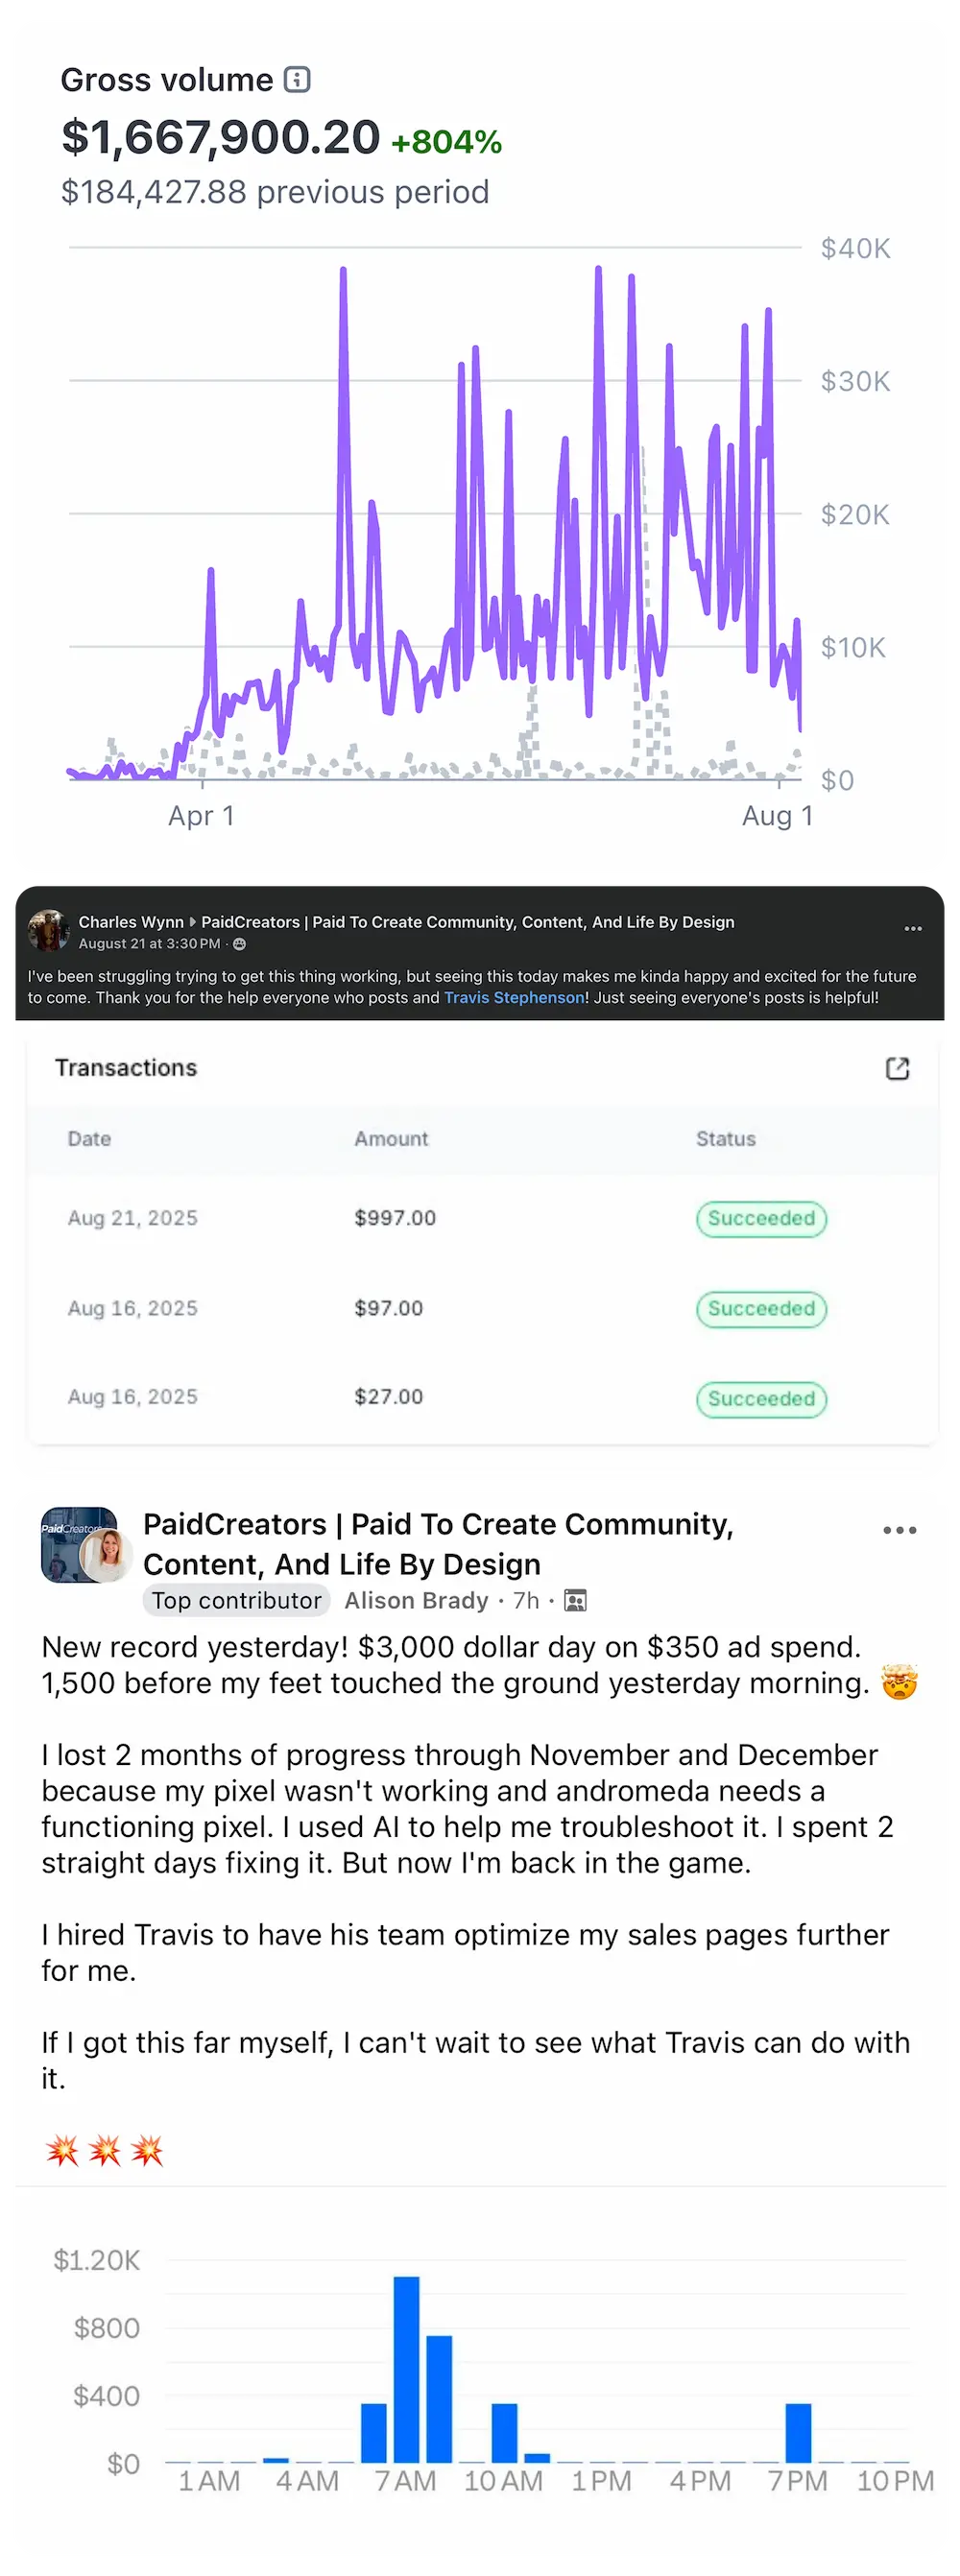Click the Gross volume info icon
The width and height of the screenshot is (960, 2576).
click(x=297, y=79)
